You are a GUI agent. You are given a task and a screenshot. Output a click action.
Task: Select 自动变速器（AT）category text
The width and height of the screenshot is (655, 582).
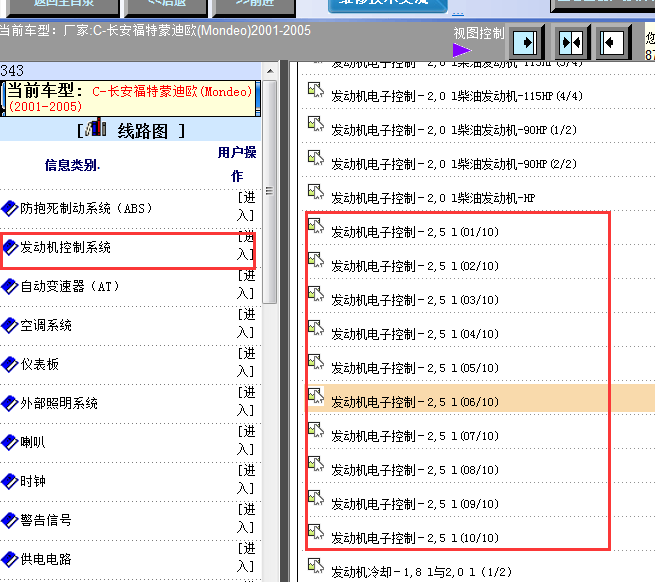[70, 286]
